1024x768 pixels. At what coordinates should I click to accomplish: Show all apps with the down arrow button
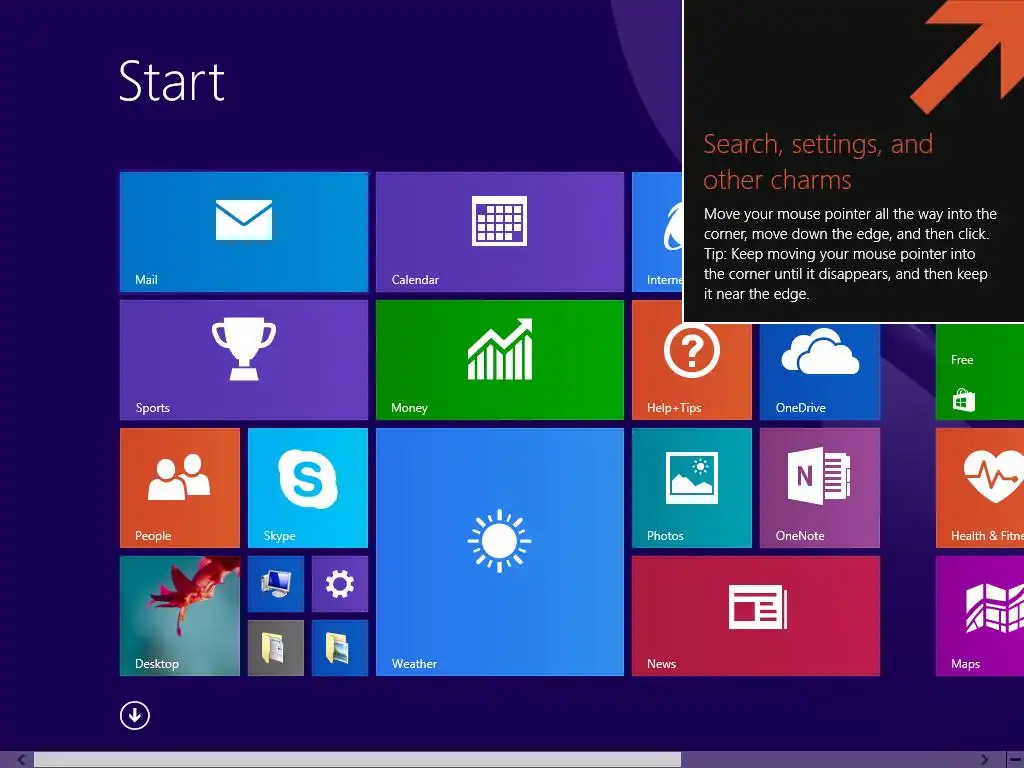click(135, 715)
